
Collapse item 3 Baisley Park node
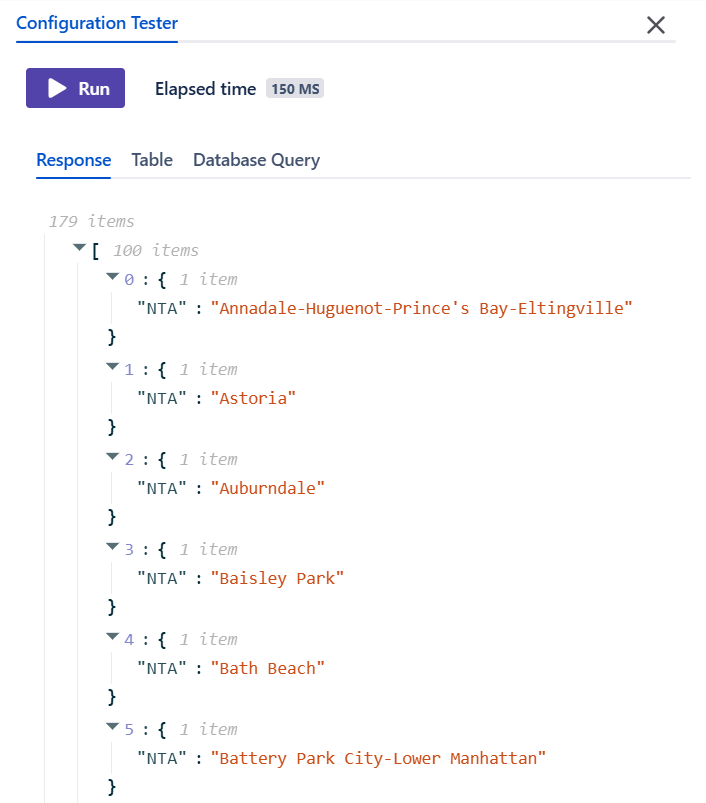tap(112, 547)
